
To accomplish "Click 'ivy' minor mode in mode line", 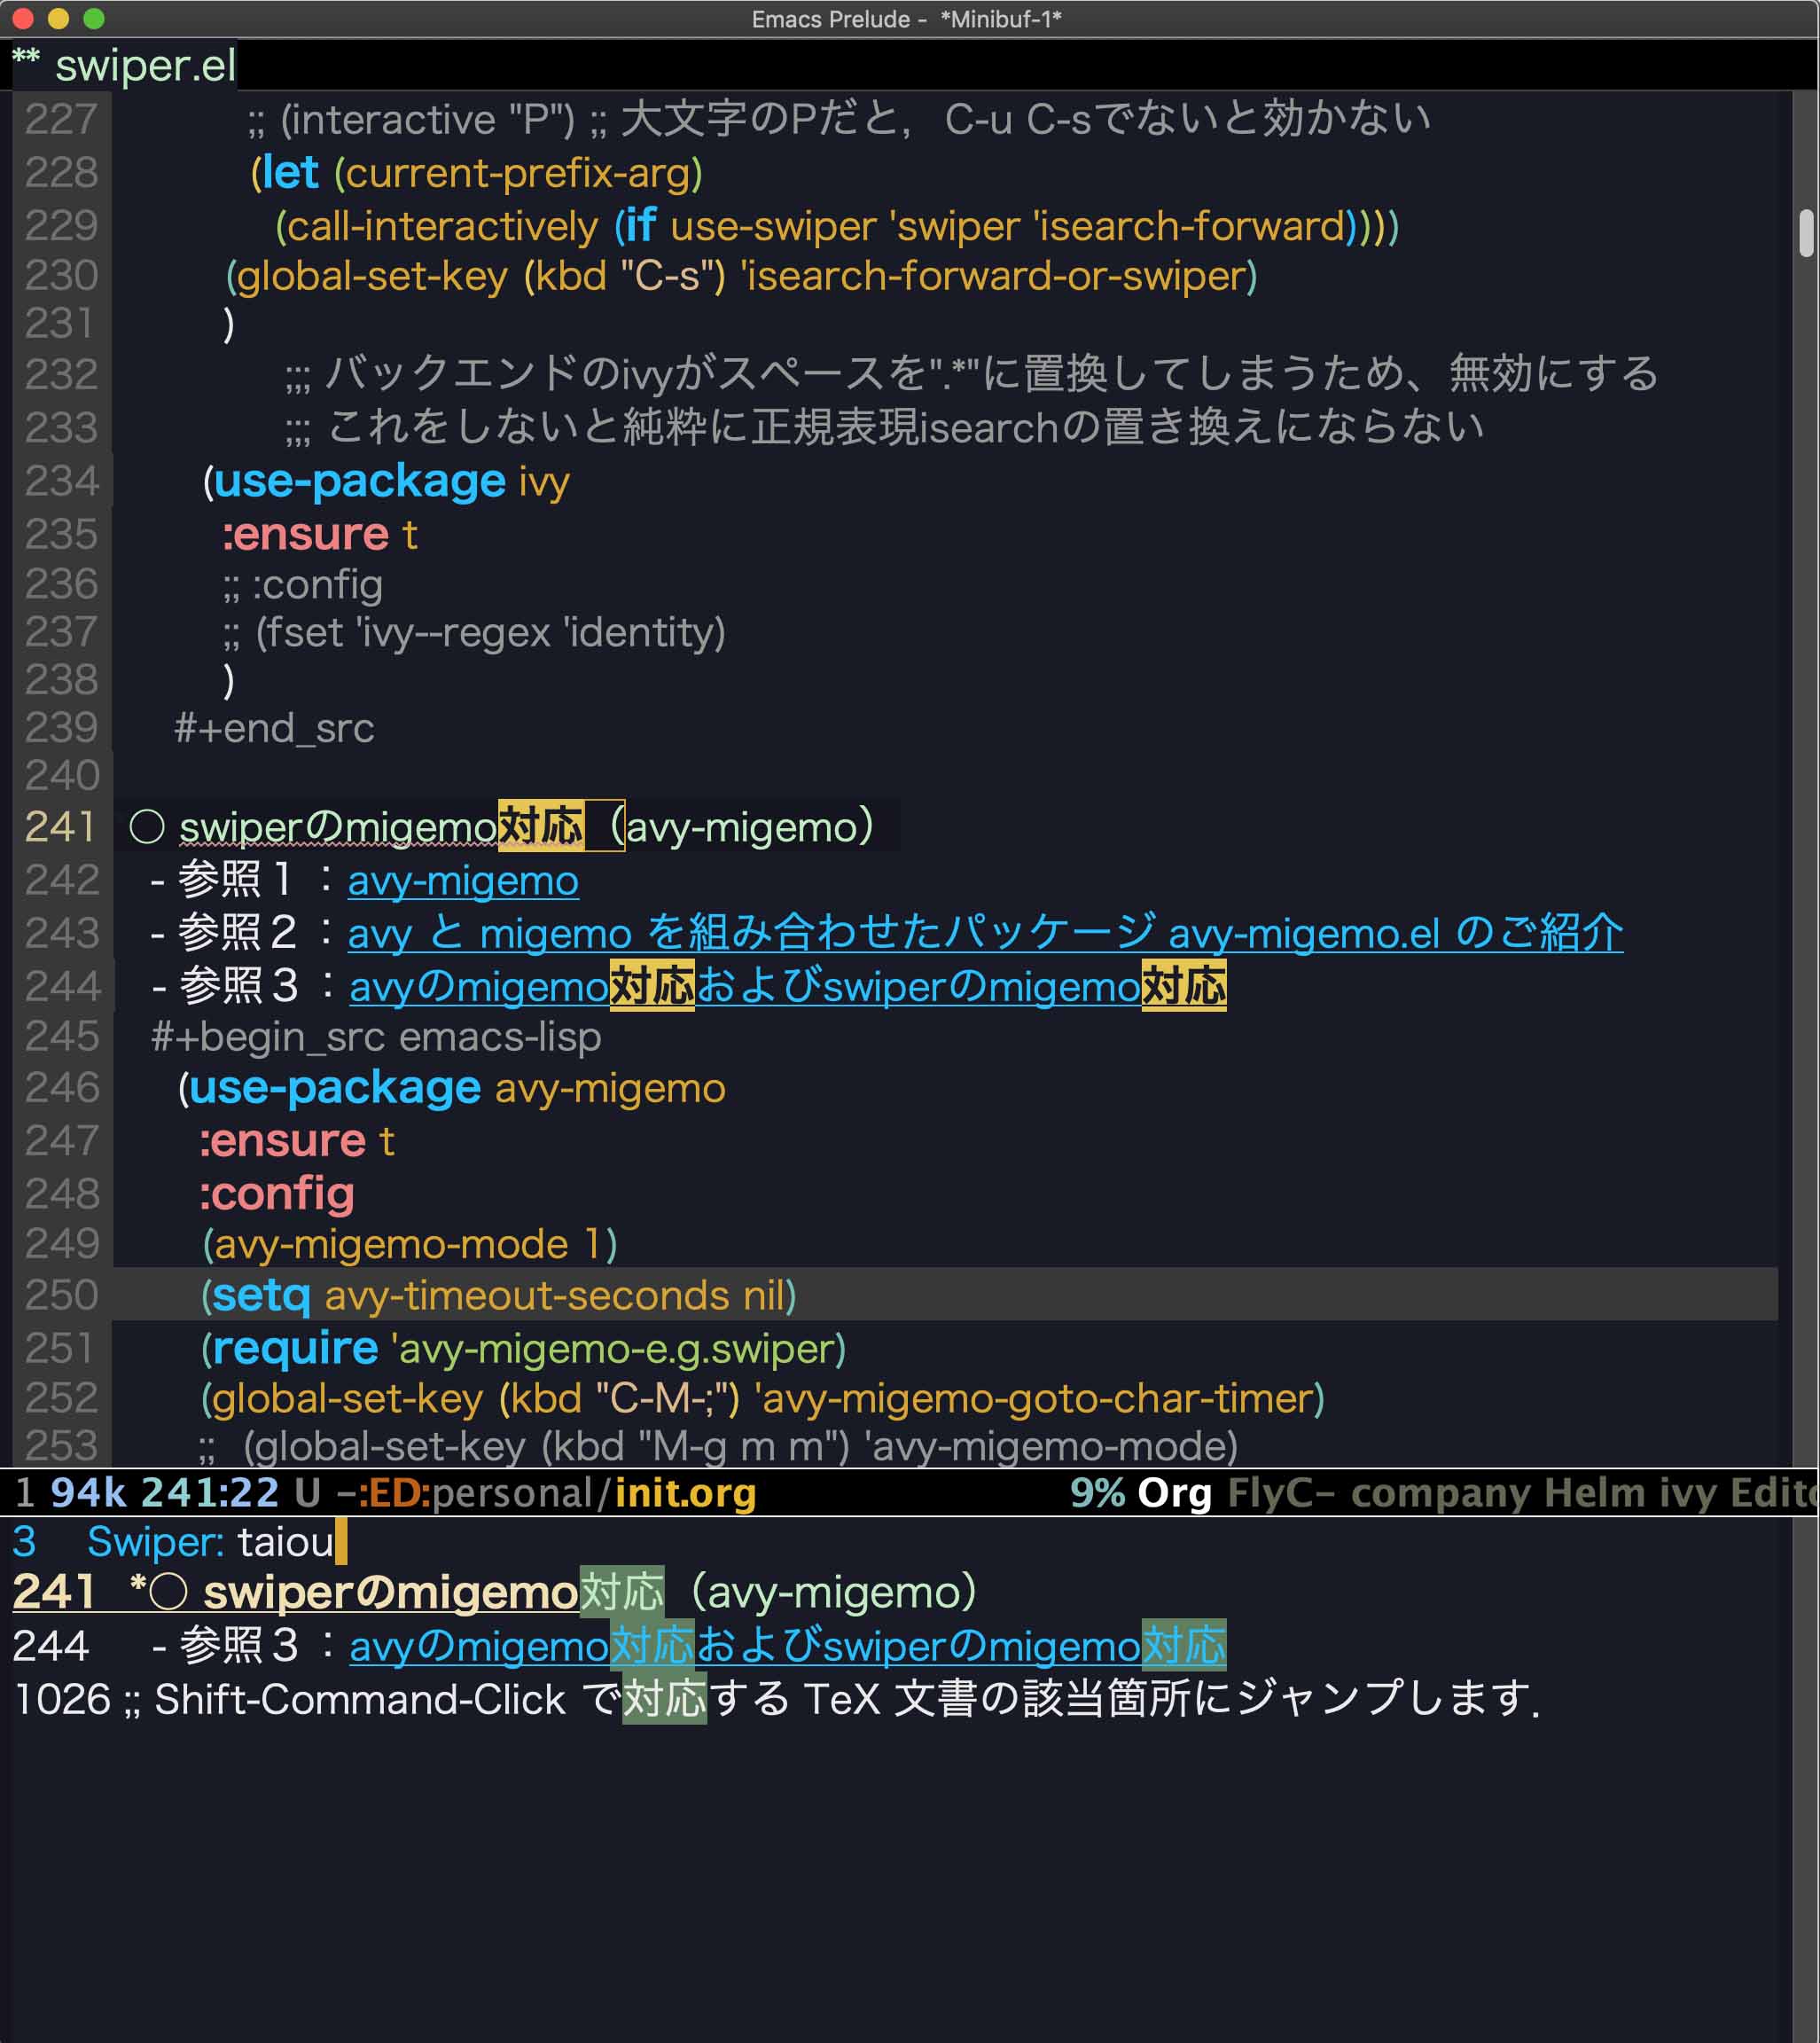I will click(1688, 1493).
